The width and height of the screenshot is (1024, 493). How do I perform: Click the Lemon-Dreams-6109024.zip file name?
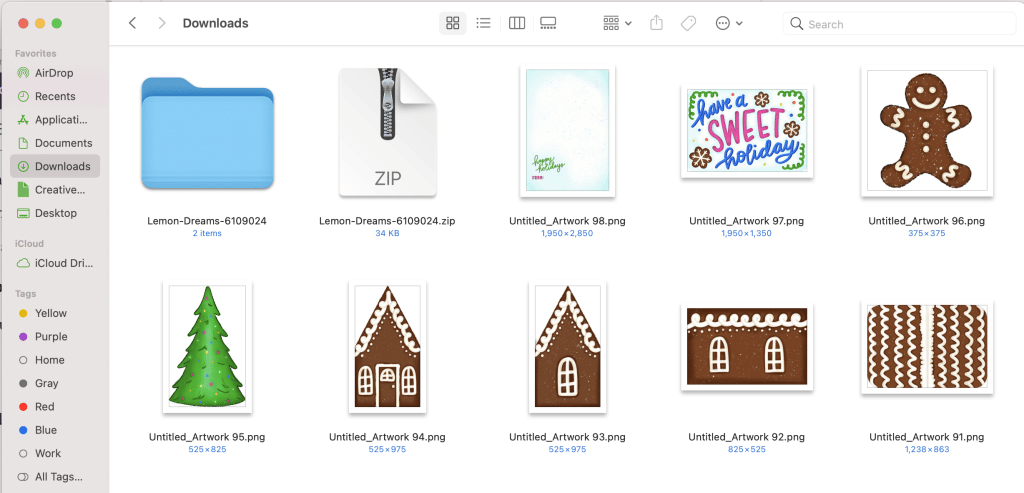(387, 221)
